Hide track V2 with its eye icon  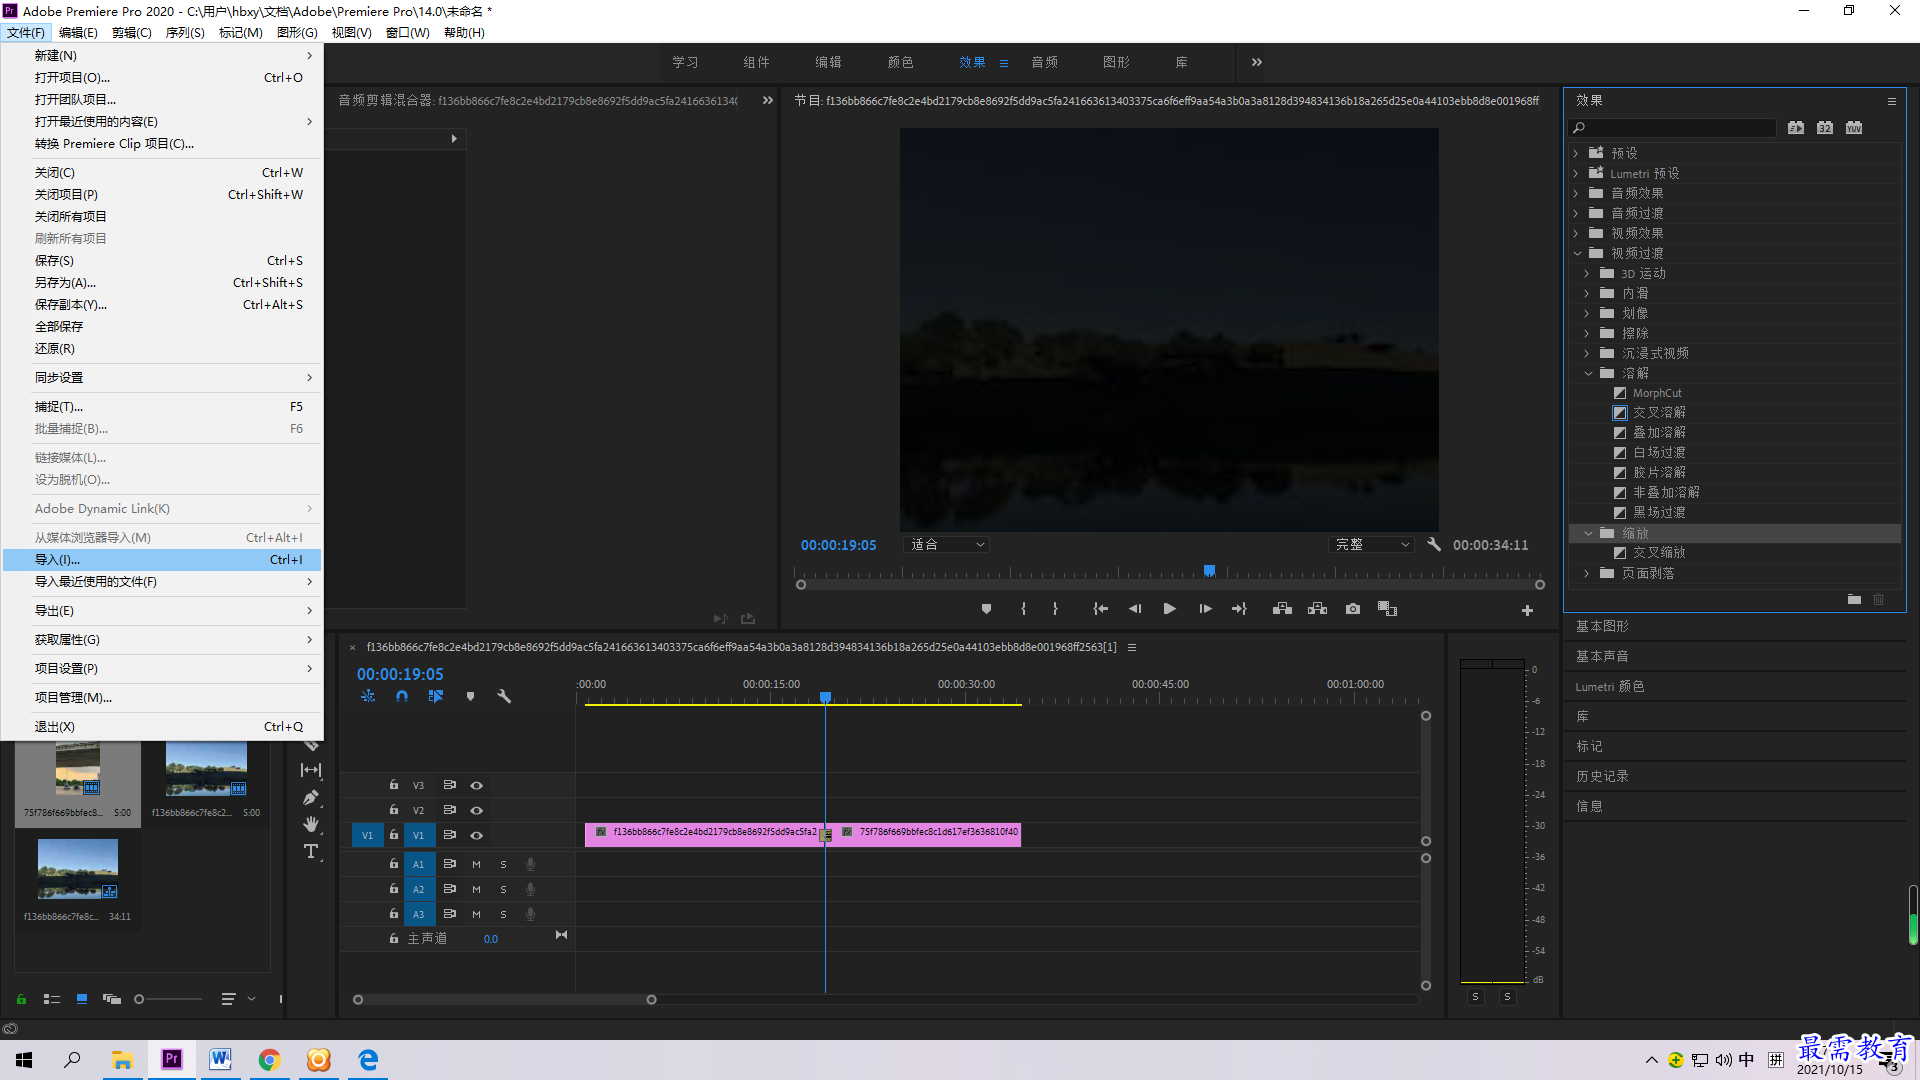tap(477, 811)
